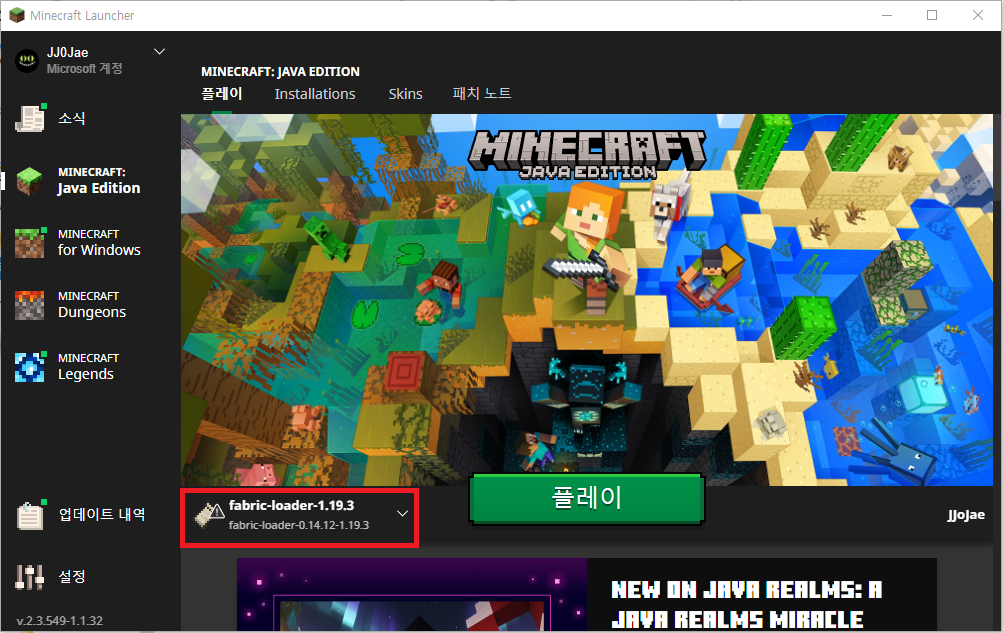Select the 'Java Edition' sidebar label

99,188
